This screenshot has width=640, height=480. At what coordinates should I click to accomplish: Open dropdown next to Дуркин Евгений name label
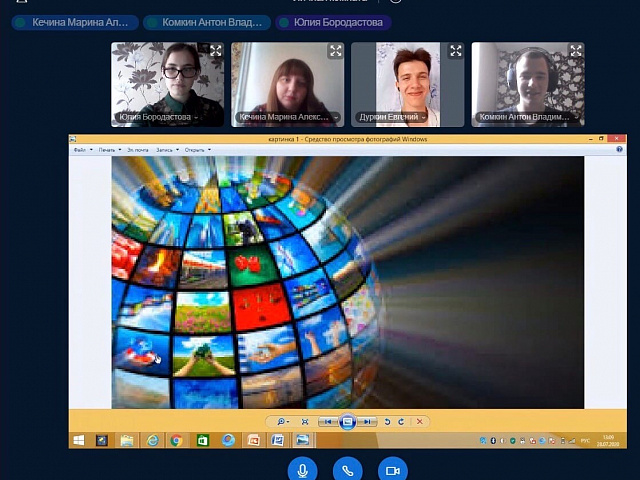pyautogui.click(x=424, y=118)
